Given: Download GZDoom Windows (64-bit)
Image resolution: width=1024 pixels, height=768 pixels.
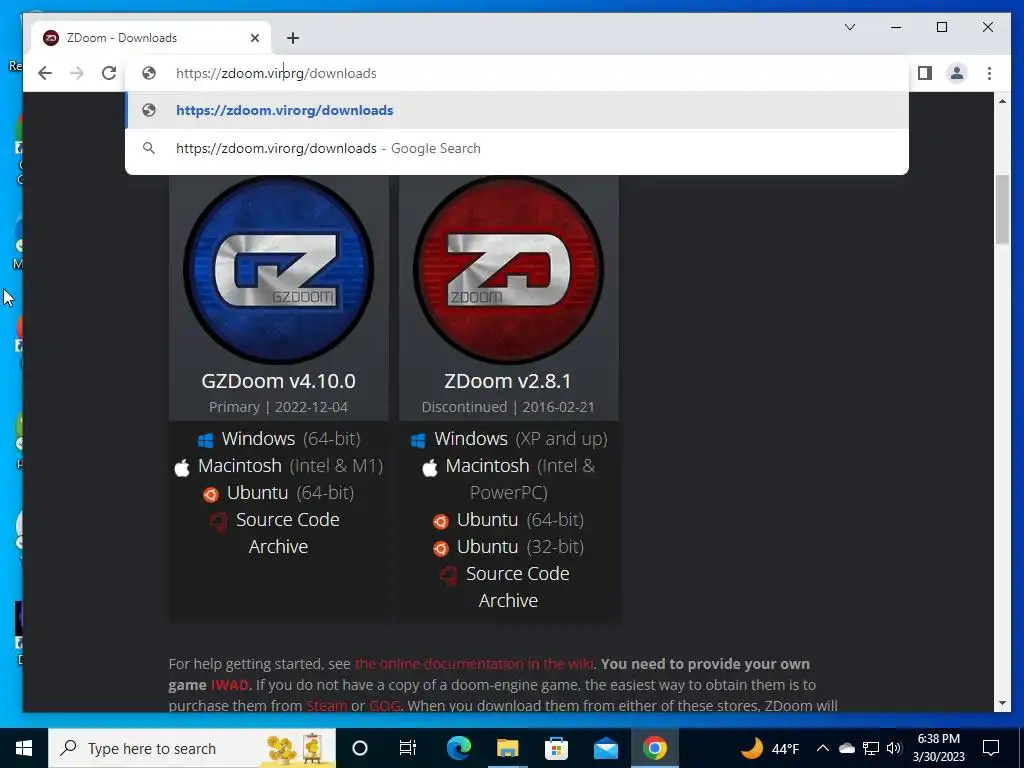Looking at the screenshot, I should point(291,439).
